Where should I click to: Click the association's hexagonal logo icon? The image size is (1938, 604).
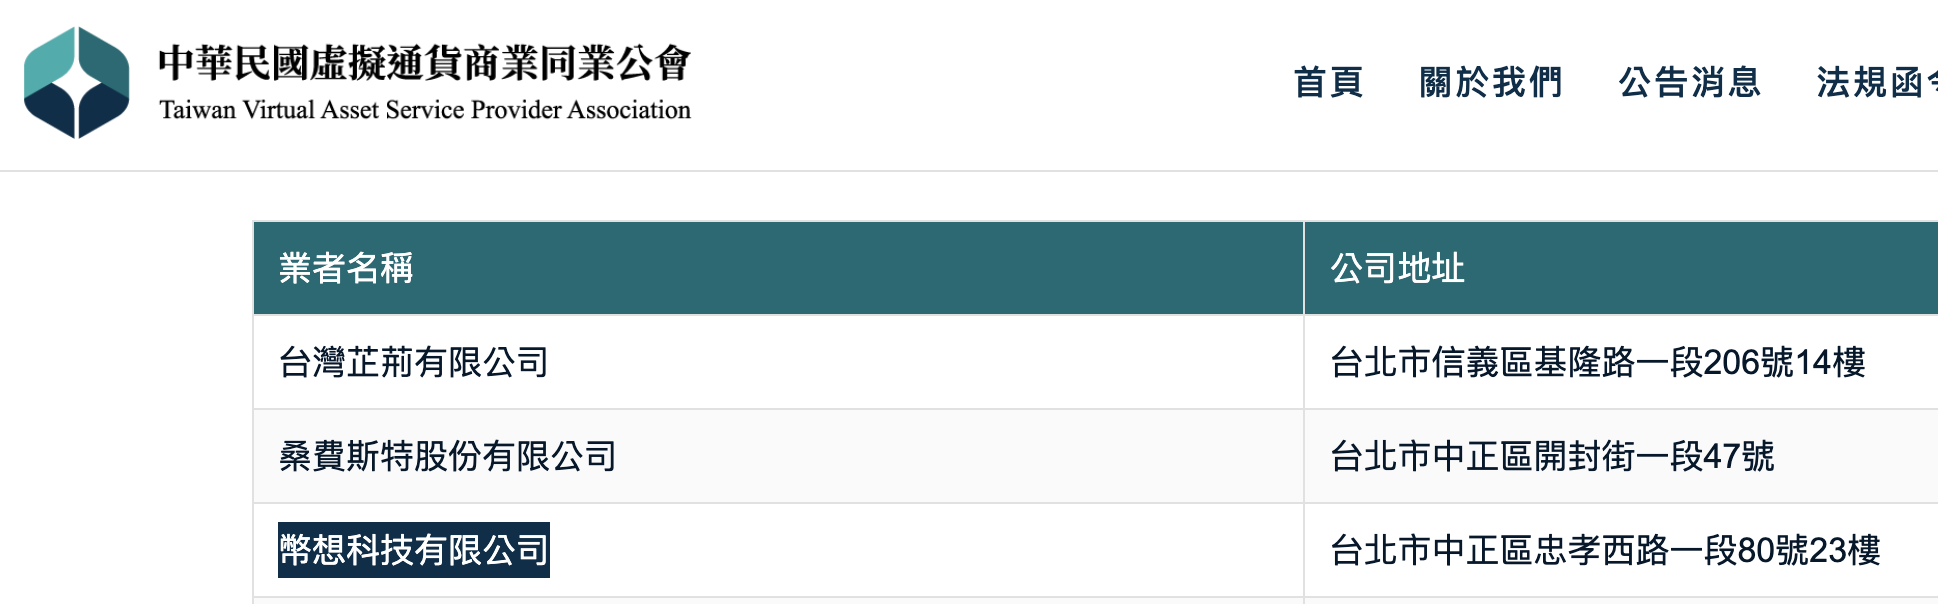(x=77, y=82)
